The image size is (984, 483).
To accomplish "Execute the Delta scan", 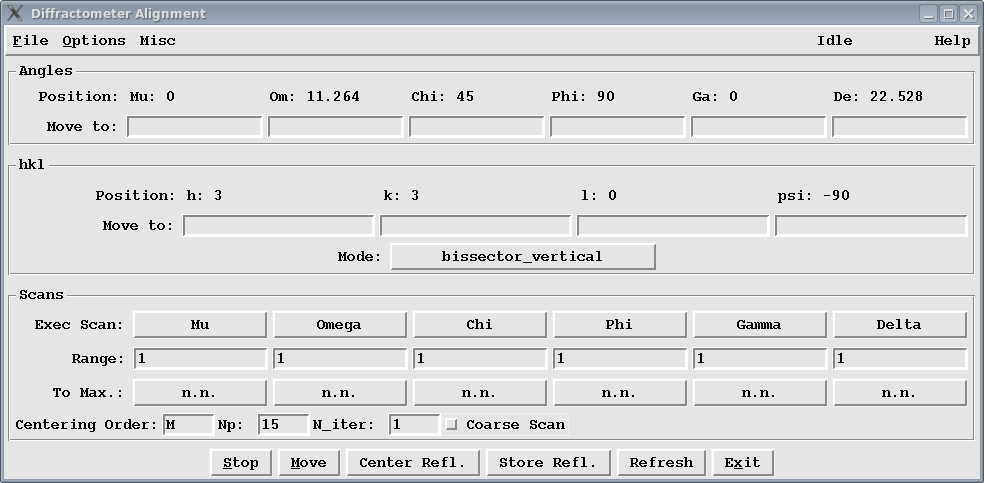I will (x=899, y=325).
